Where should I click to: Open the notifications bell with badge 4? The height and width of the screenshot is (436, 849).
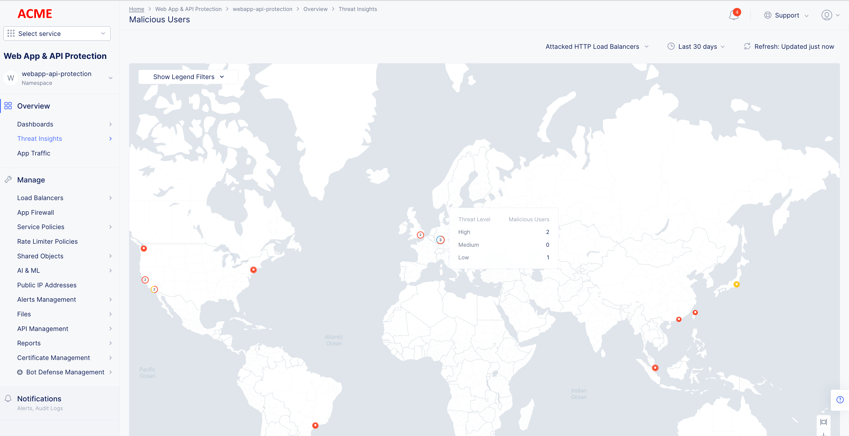click(734, 15)
